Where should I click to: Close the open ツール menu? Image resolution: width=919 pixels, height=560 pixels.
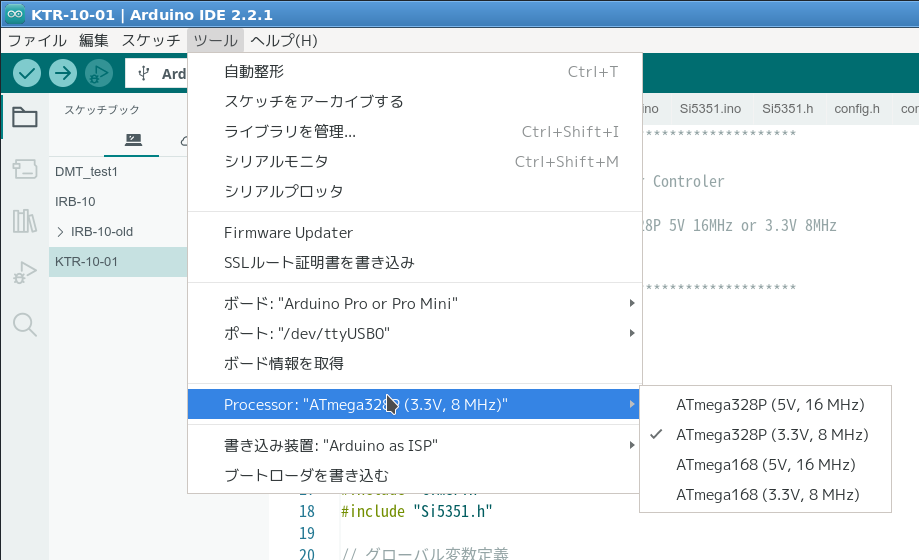(216, 40)
